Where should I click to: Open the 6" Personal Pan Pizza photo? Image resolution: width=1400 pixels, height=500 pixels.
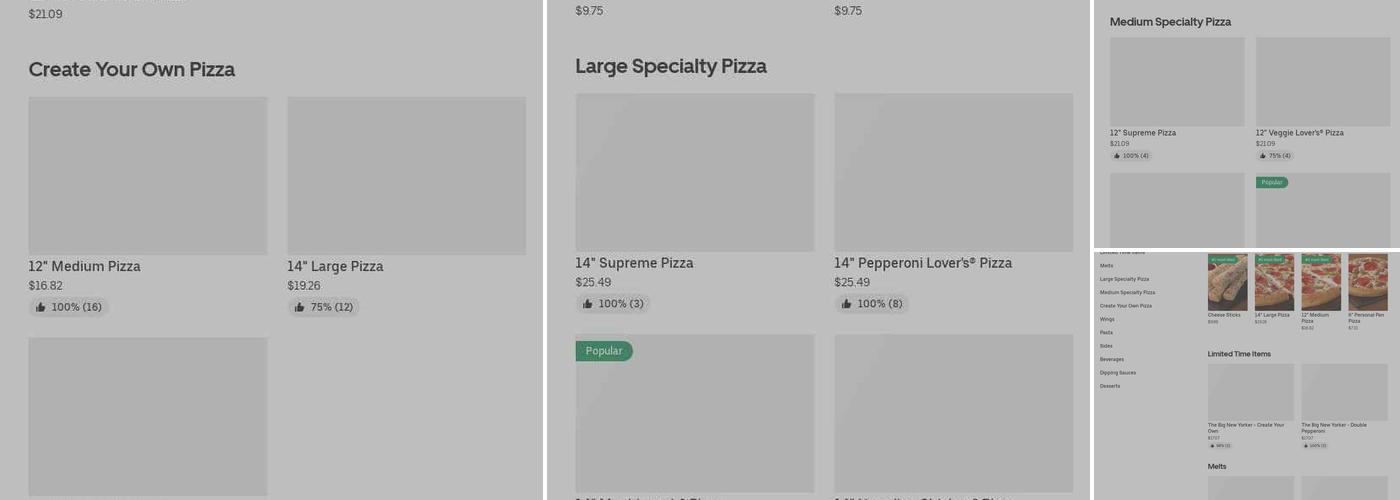tap(1367, 283)
